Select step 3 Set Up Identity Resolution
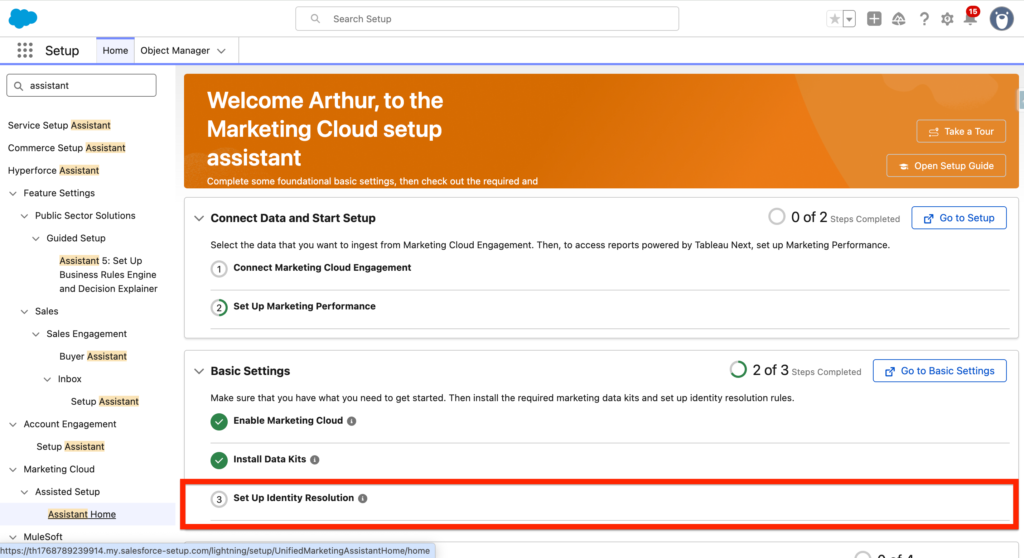 pyautogui.click(x=293, y=498)
